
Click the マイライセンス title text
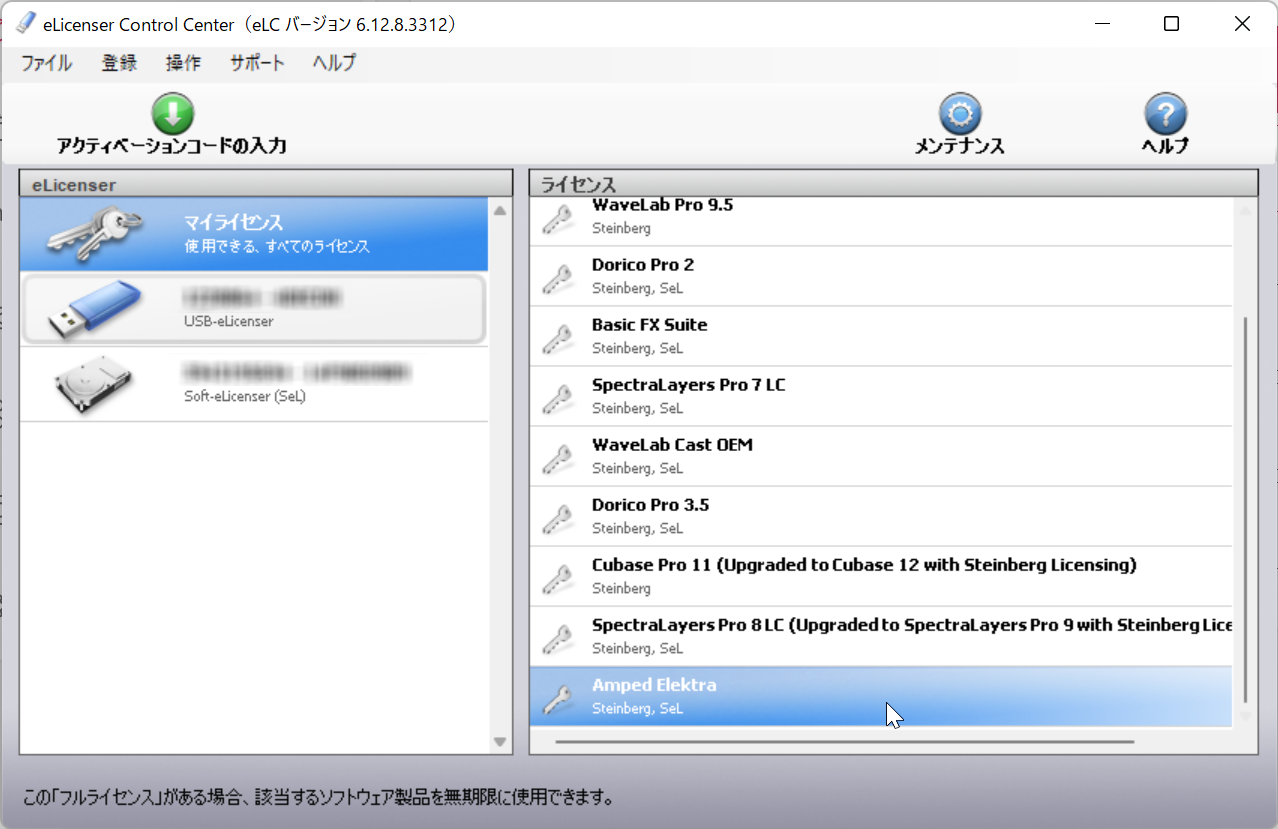[x=234, y=223]
